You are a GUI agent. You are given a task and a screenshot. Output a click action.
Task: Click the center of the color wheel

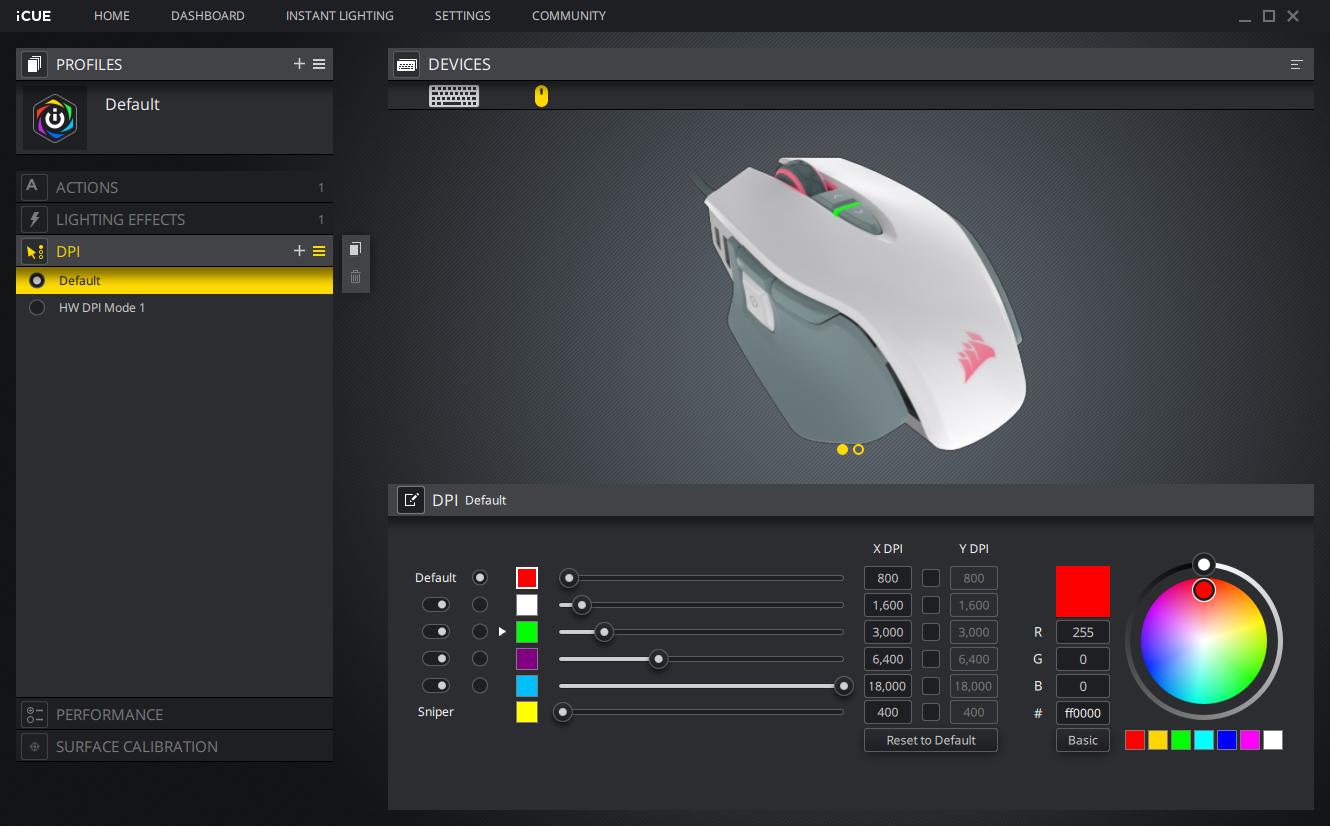tap(1204, 641)
